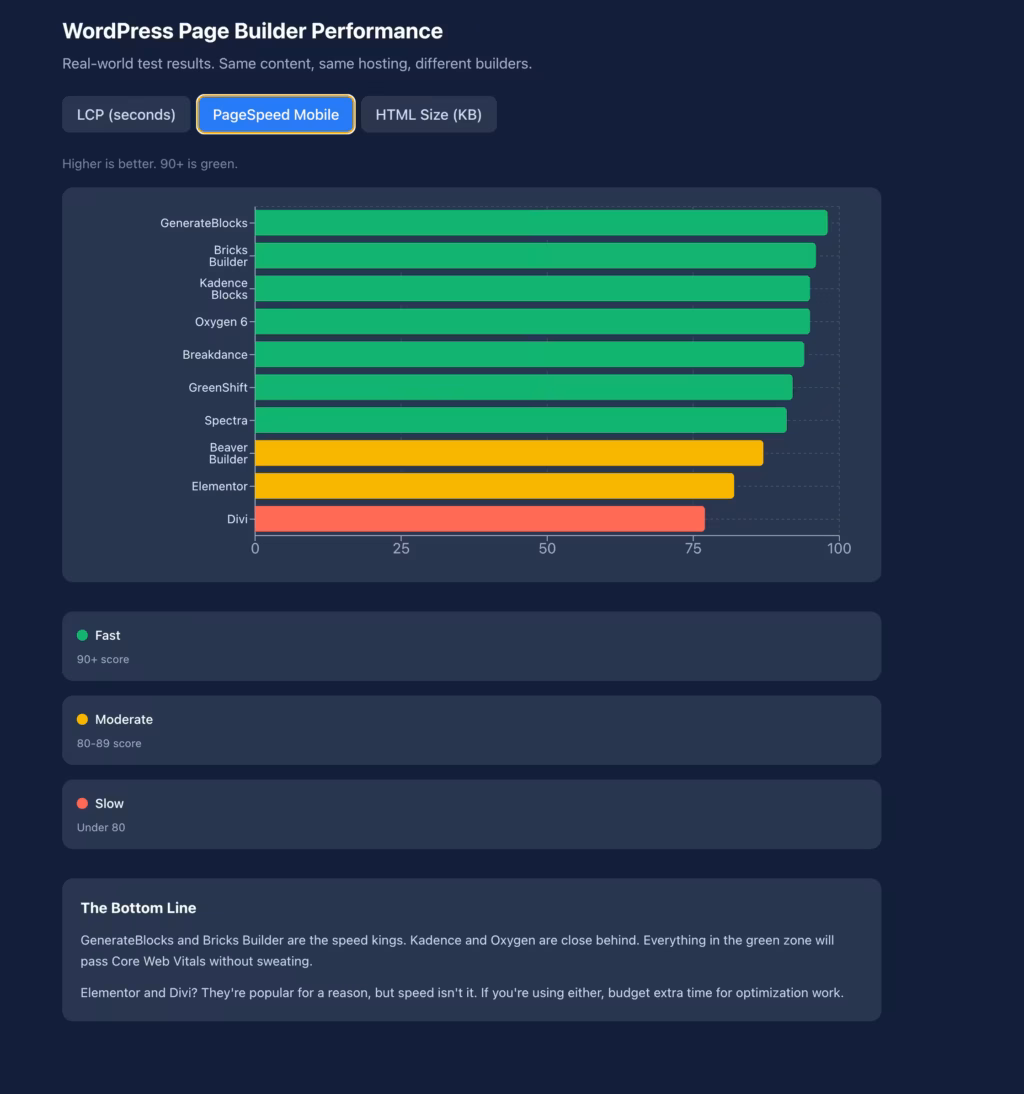Open the HTML Size (KB) view
The width and height of the screenshot is (1024, 1094).
[428, 114]
